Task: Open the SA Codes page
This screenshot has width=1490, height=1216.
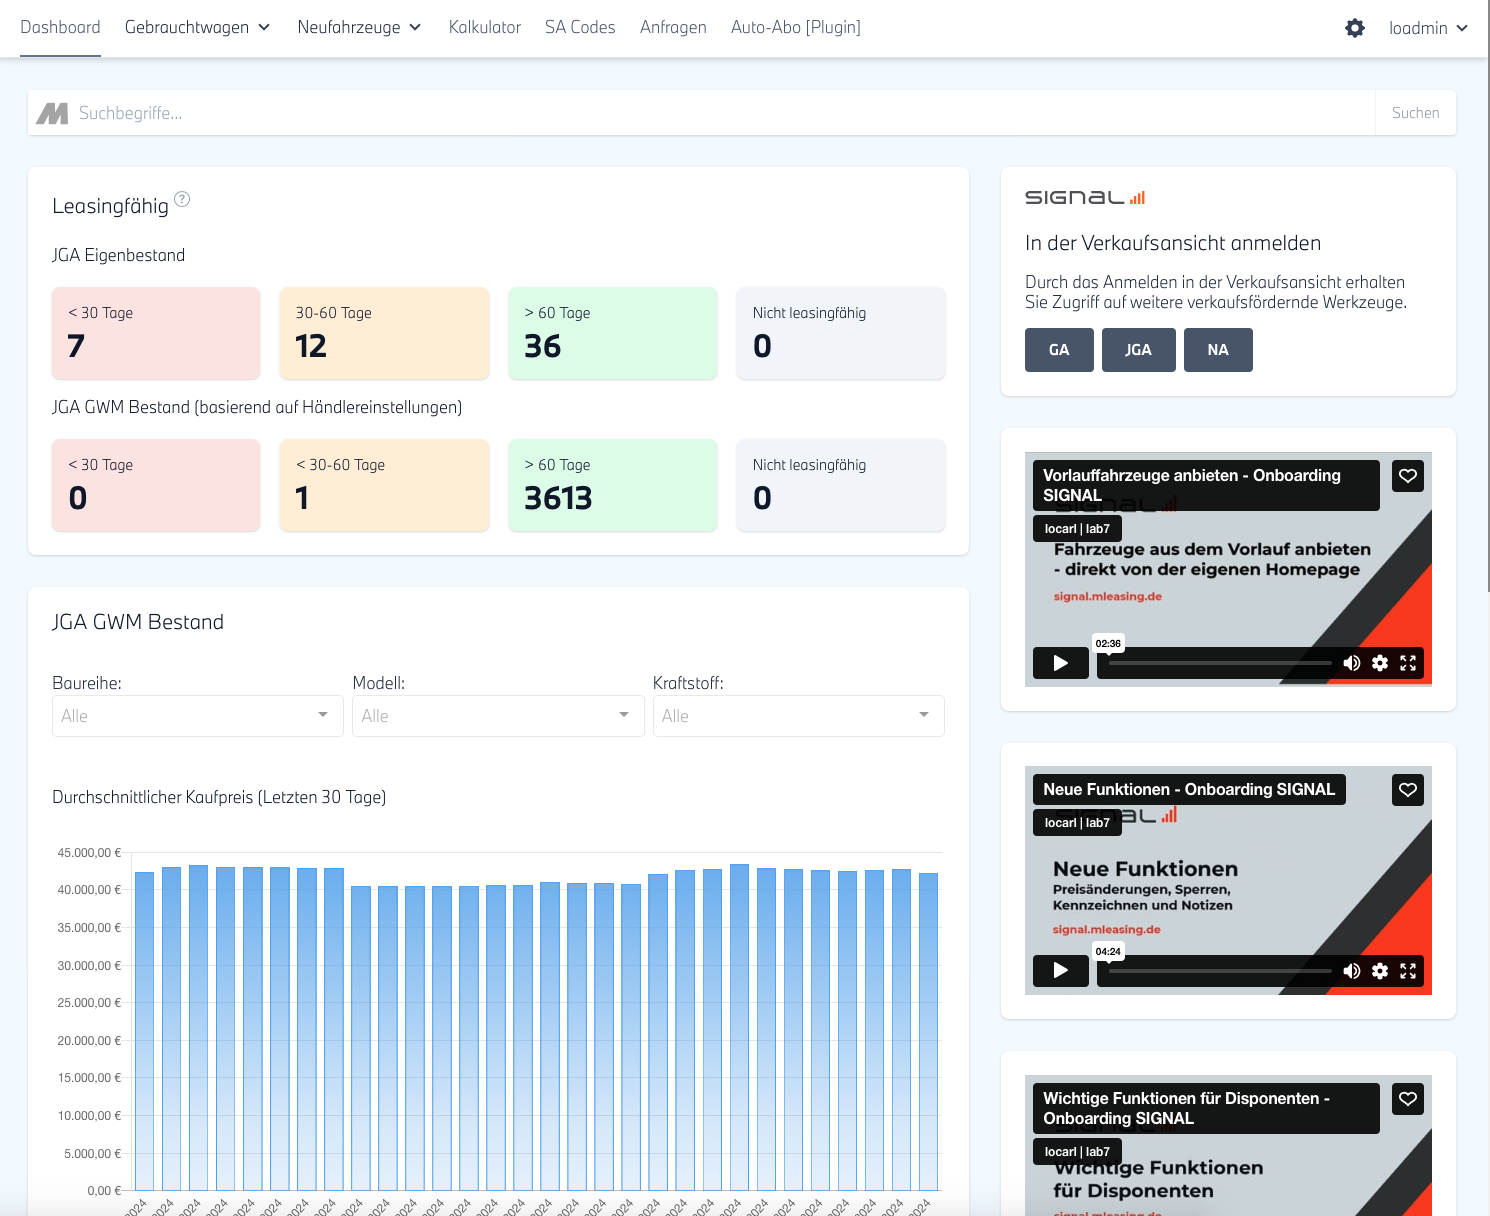Action: [580, 28]
